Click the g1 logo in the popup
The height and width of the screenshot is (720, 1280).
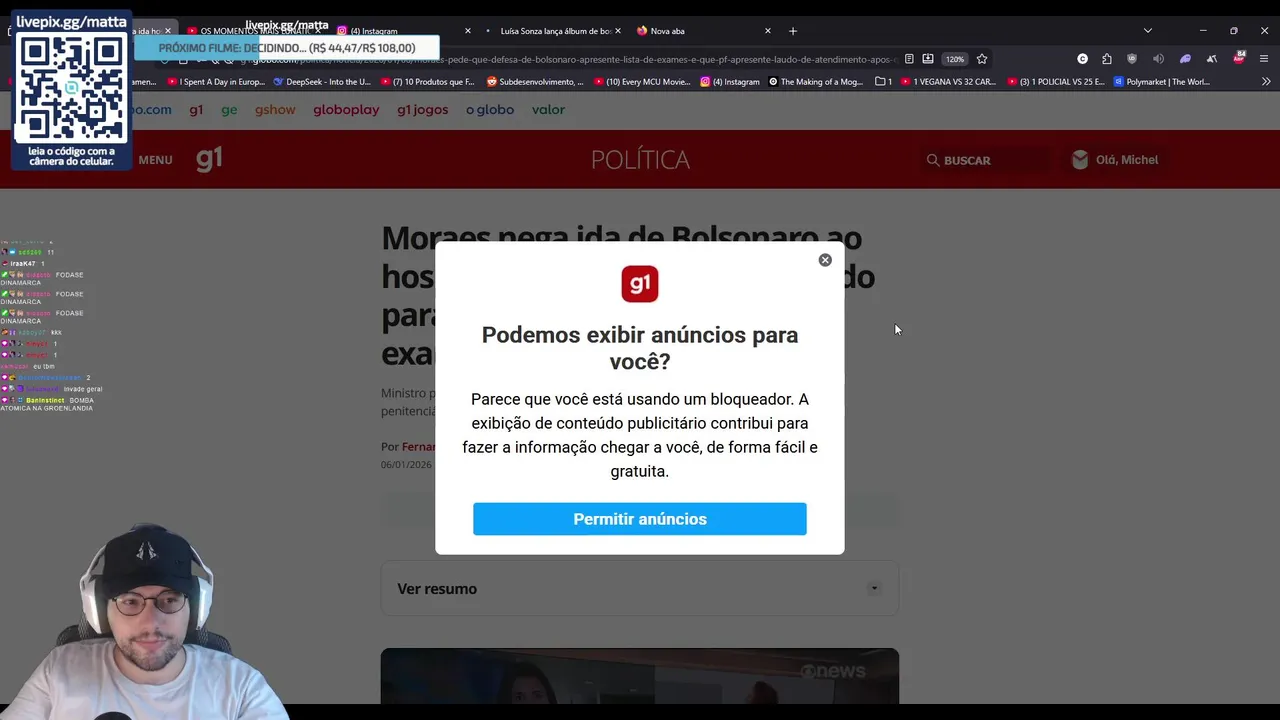coord(640,284)
